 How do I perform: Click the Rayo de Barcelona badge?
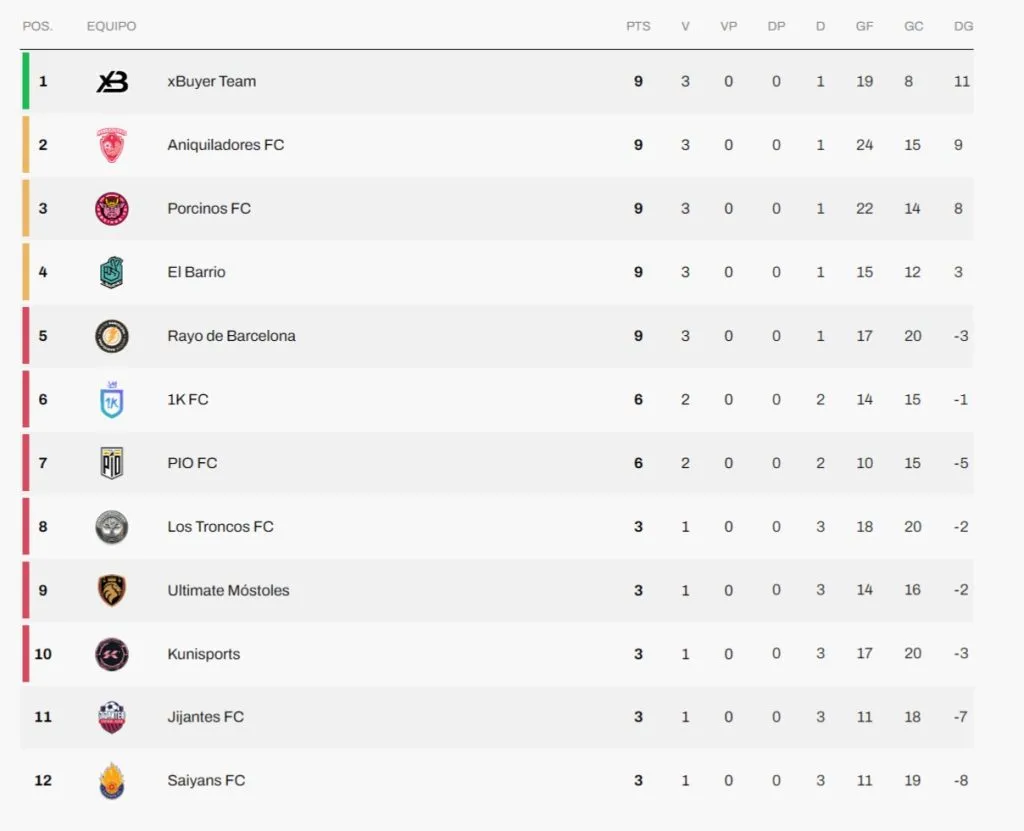pyautogui.click(x=111, y=336)
